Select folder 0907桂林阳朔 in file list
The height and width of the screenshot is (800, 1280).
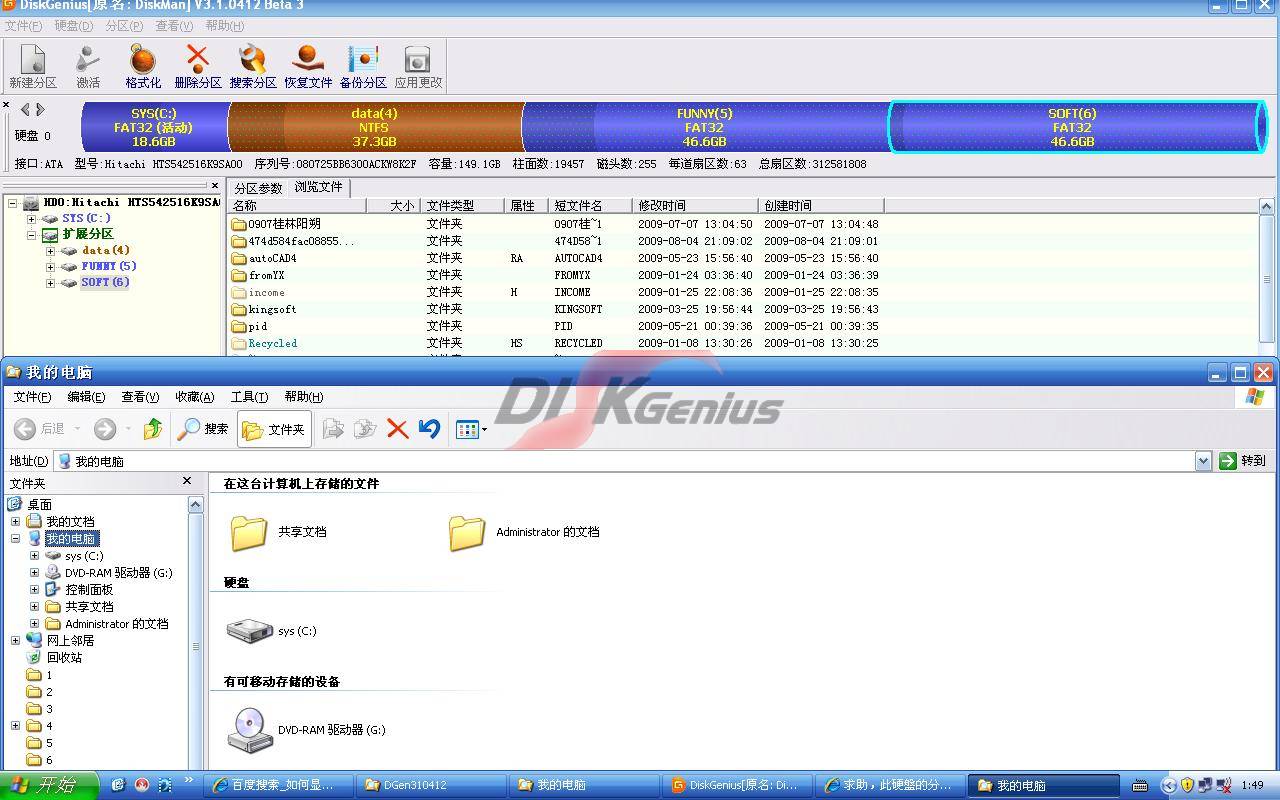click(x=276, y=224)
